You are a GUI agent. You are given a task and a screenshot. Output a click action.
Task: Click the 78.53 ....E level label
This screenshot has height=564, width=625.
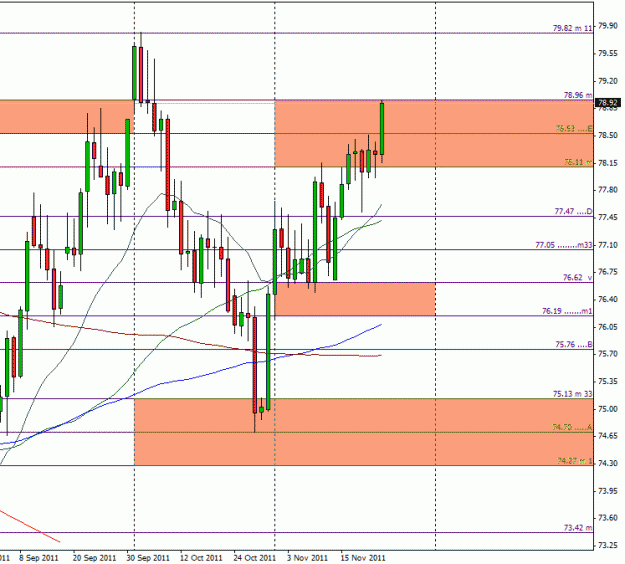point(574,128)
